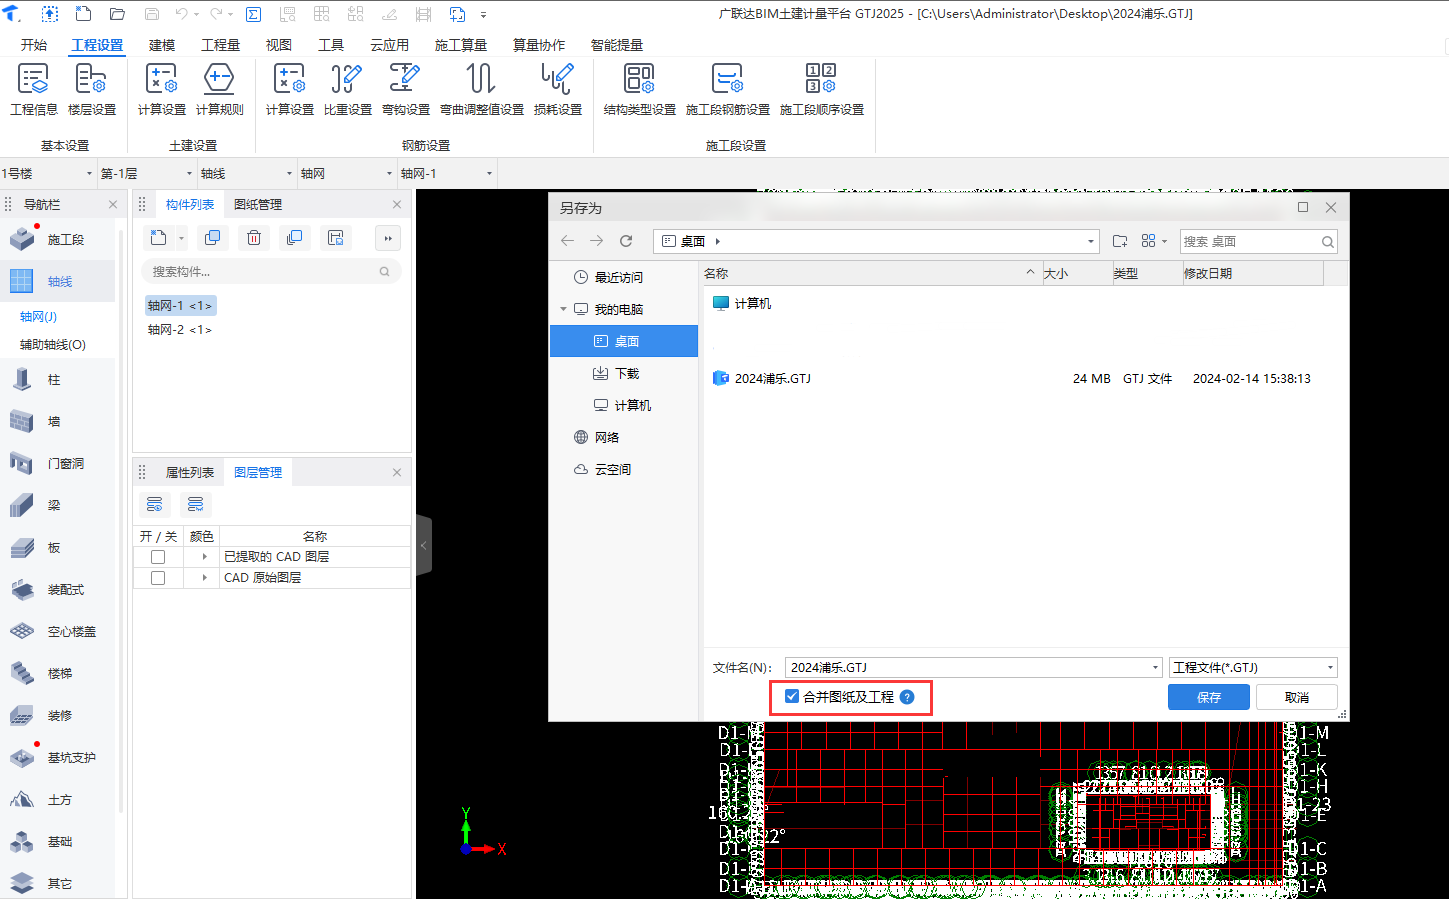Viewport: 1449px width, 899px height.
Task: Toggle CAD 原始图层 checkbox
Action: [158, 578]
